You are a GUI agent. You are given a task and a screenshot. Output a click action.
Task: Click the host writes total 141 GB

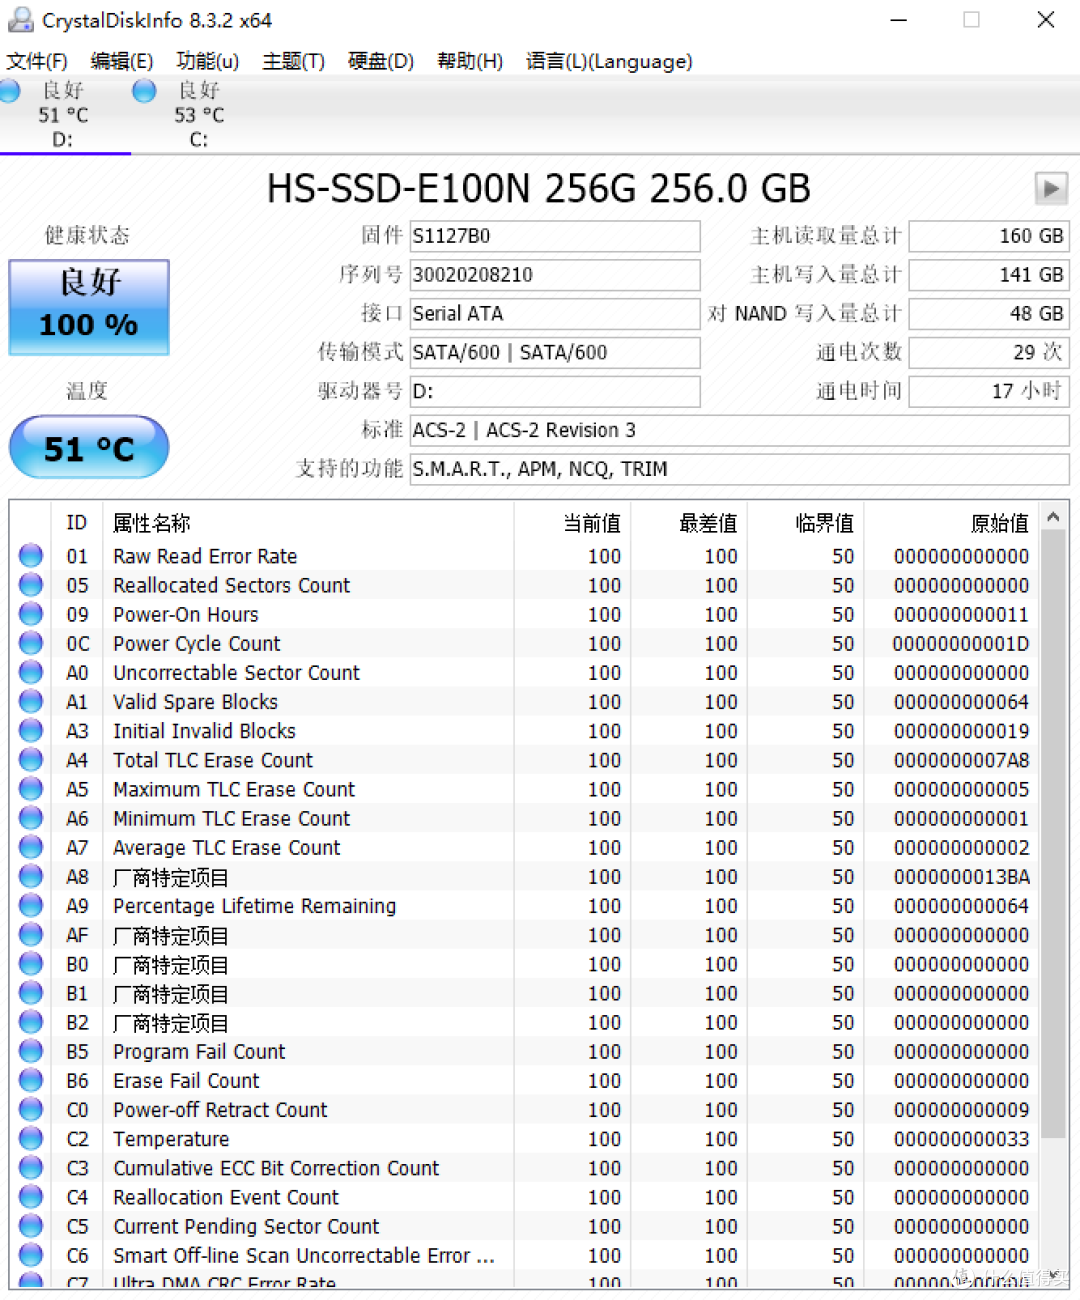[x=988, y=275]
